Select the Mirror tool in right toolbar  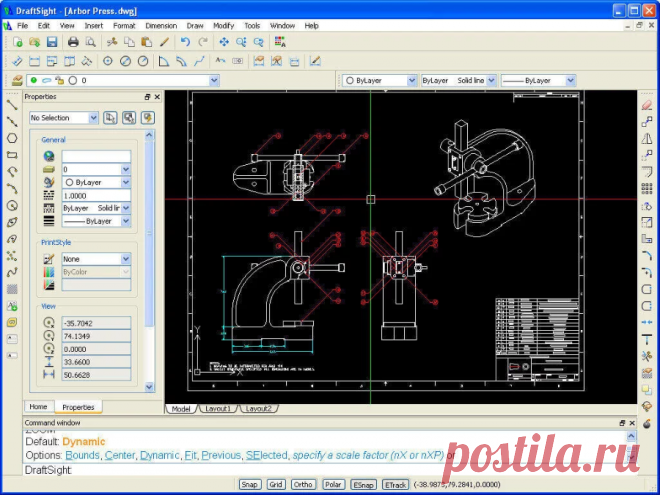pos(647,138)
